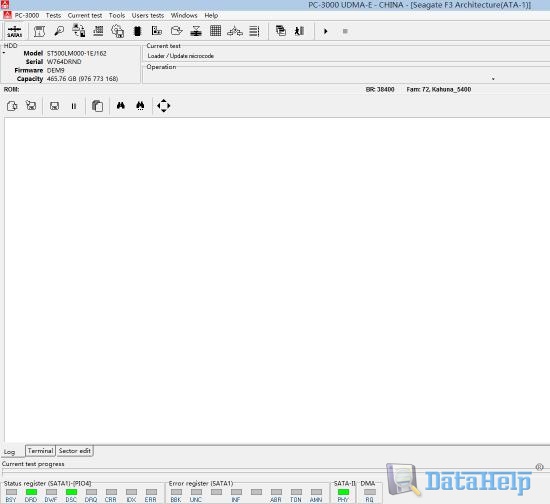This screenshot has height=504, width=550.
Task: Select the Log tab
Action: coord(9,452)
